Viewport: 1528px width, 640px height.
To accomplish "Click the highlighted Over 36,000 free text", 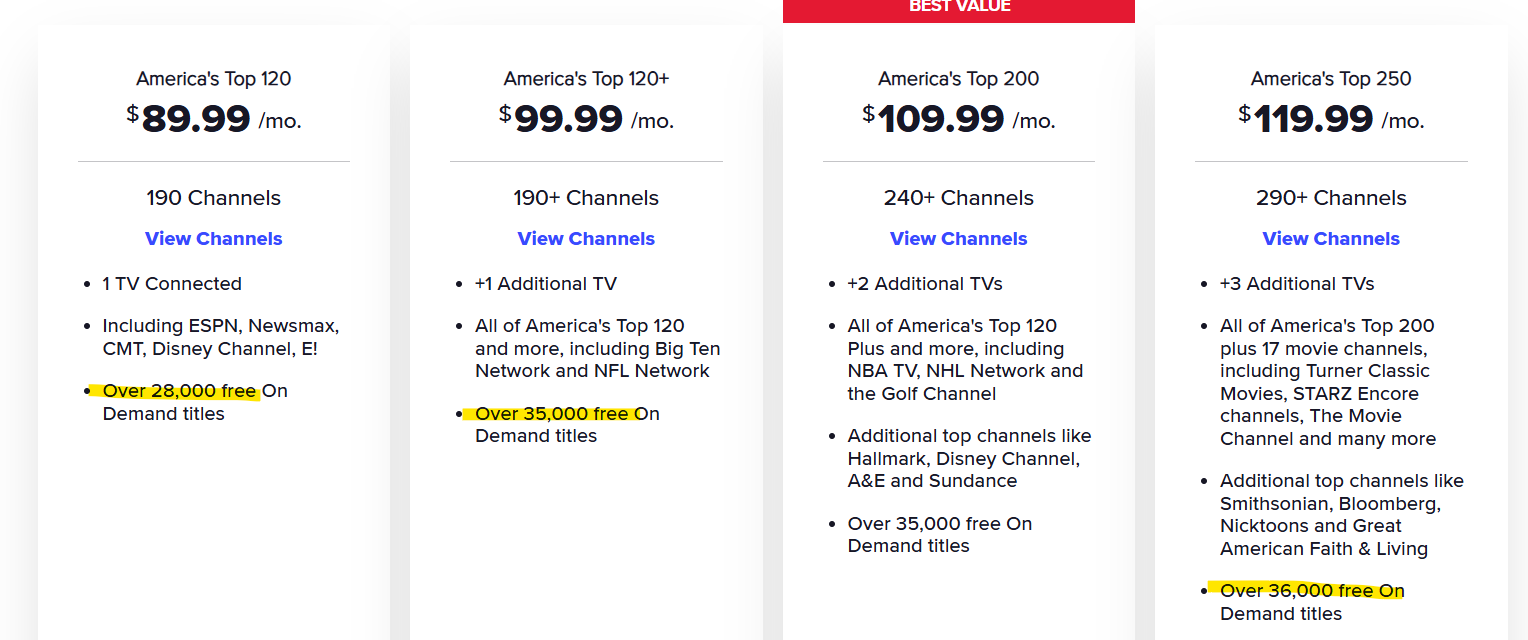I will [1297, 591].
